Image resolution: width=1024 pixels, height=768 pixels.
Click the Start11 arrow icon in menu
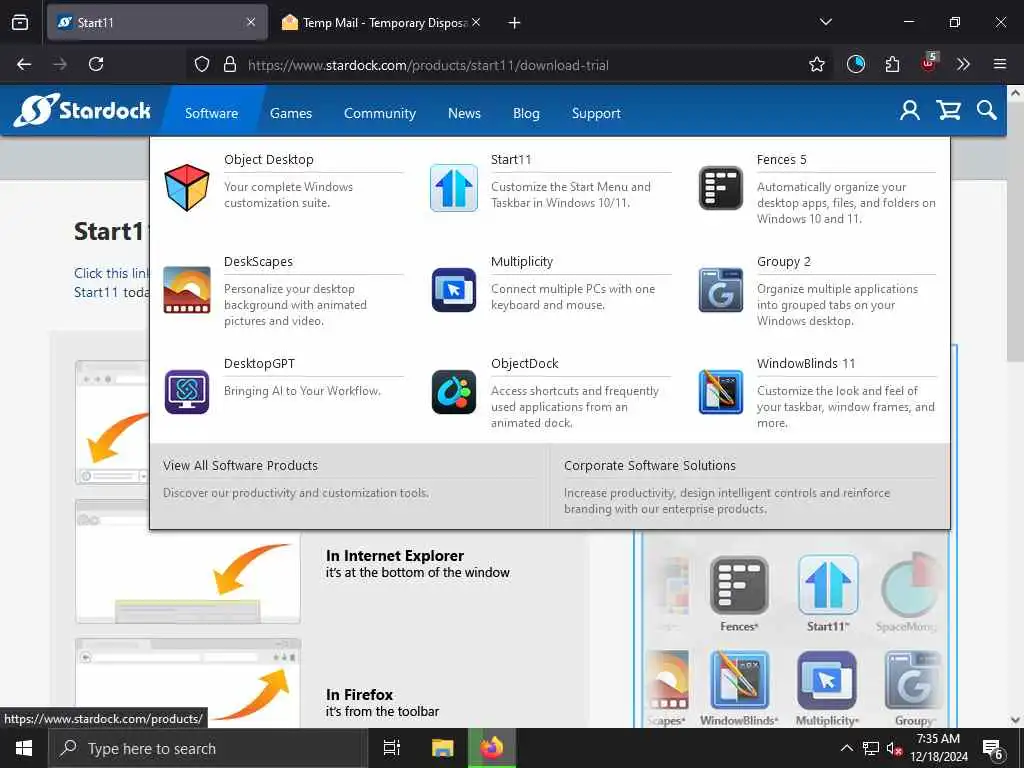coord(454,187)
